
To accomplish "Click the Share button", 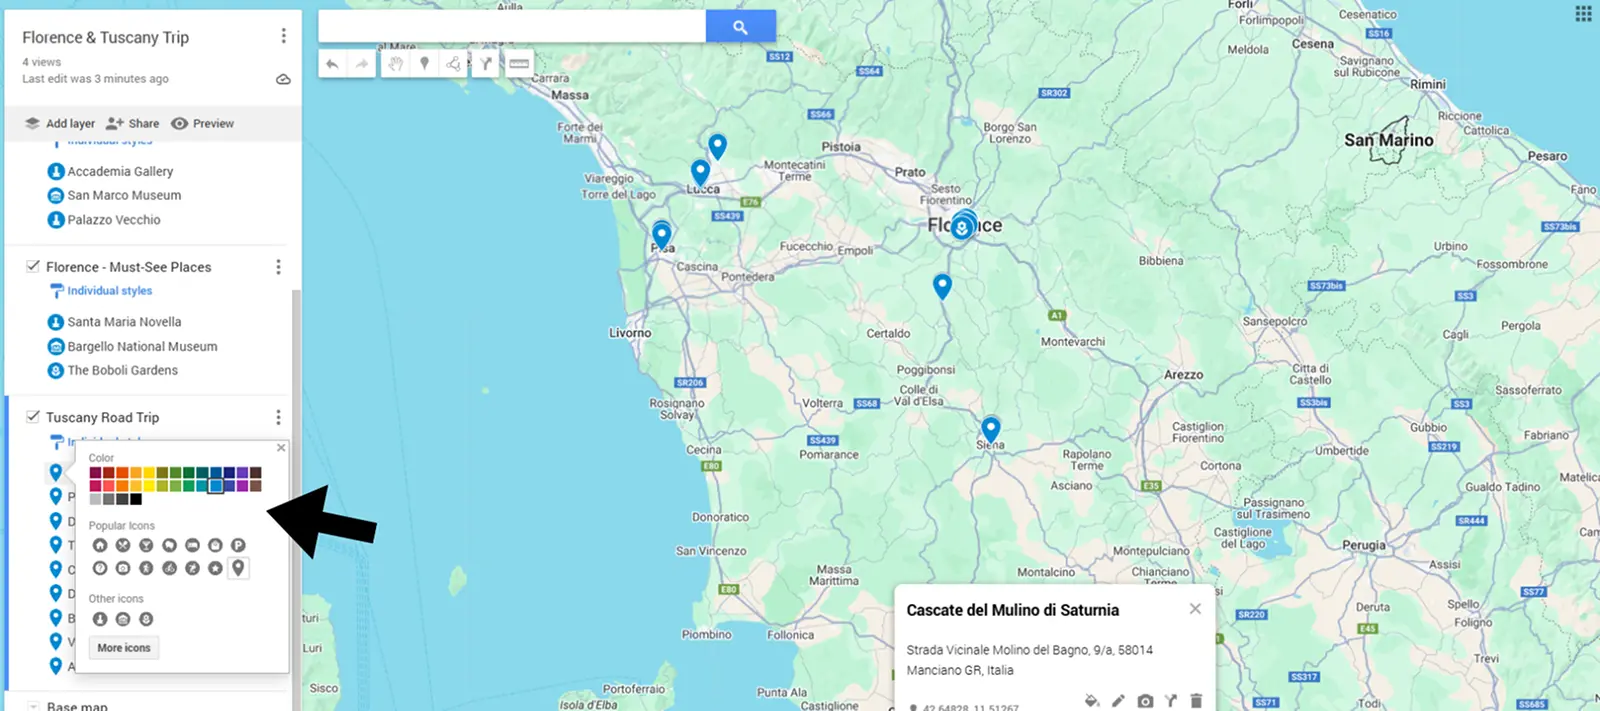I will pyautogui.click(x=133, y=123).
